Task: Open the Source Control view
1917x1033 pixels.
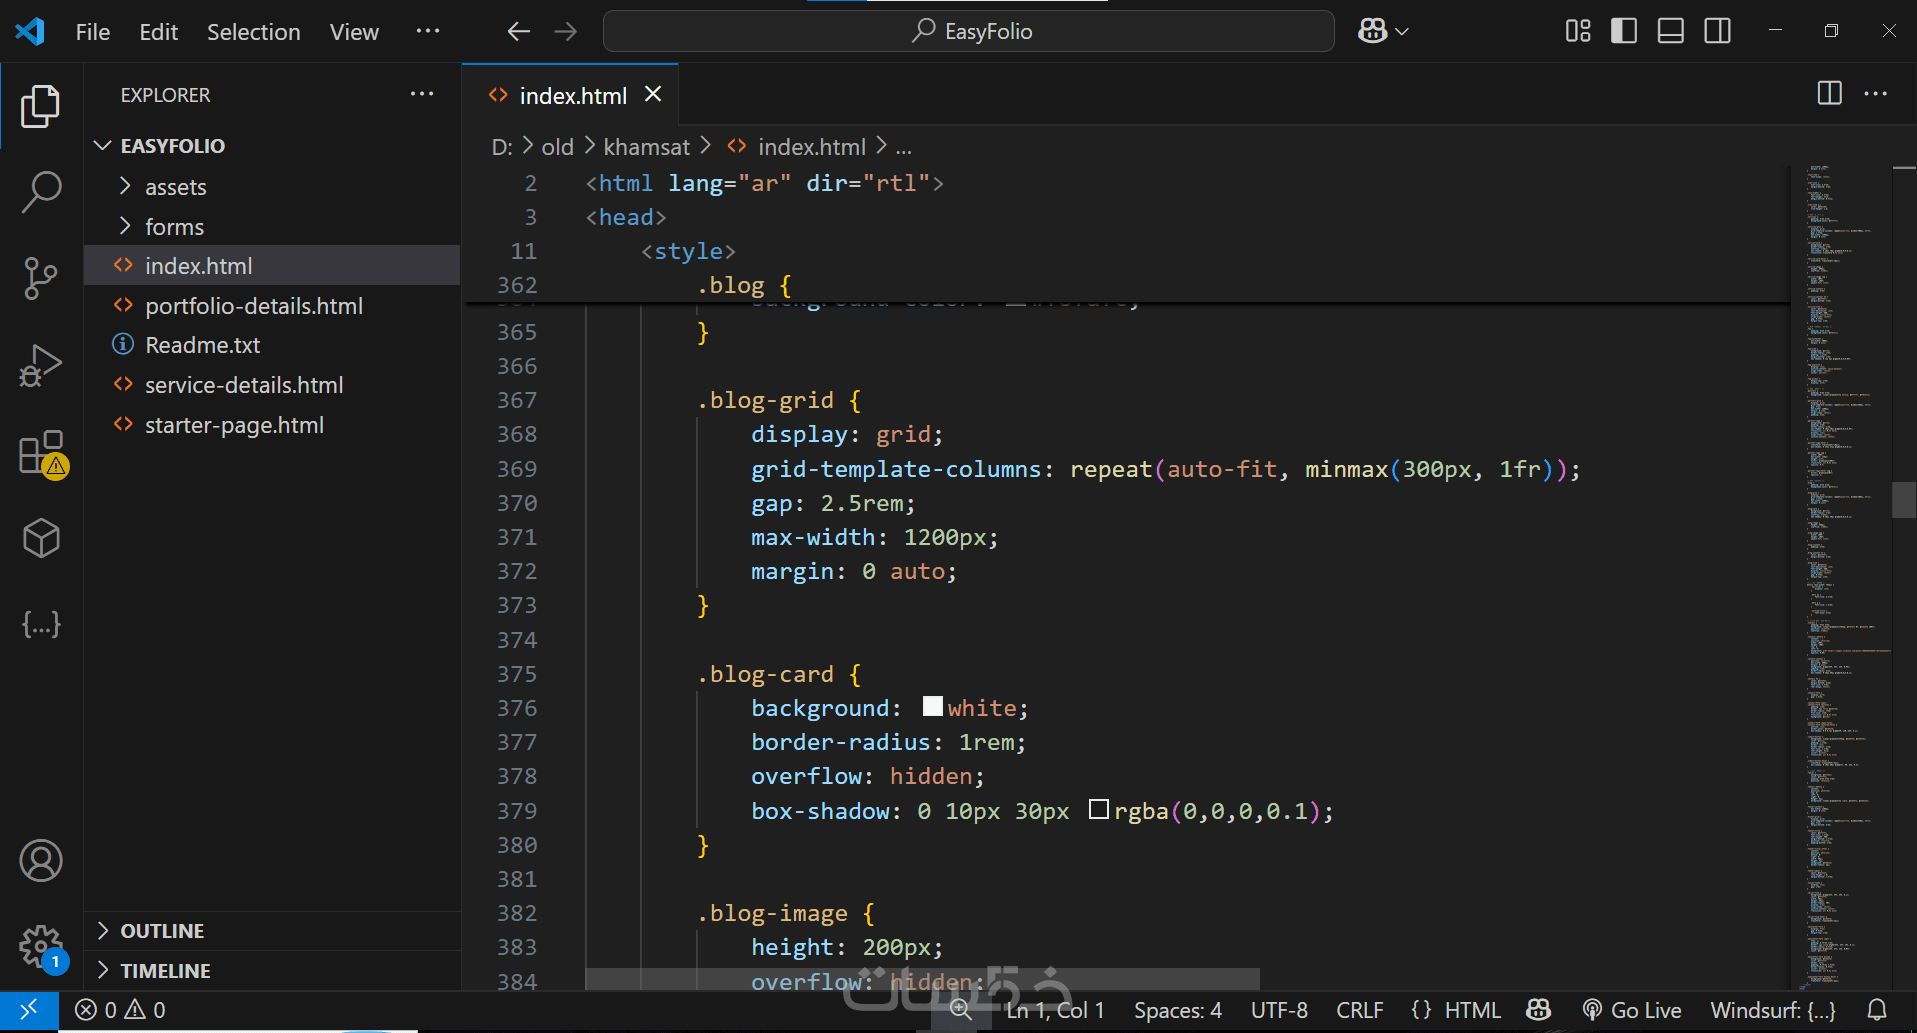Action: pyautogui.click(x=41, y=278)
